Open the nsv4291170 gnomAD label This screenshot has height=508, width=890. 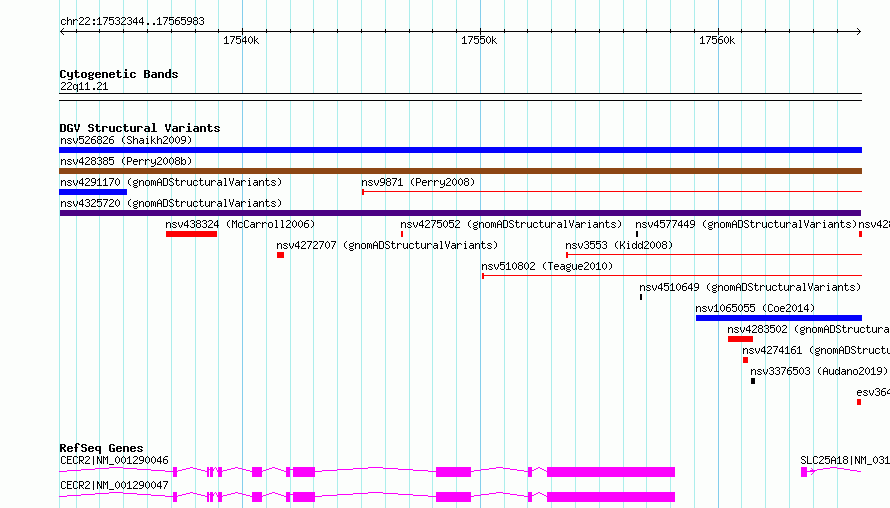[x=171, y=182]
